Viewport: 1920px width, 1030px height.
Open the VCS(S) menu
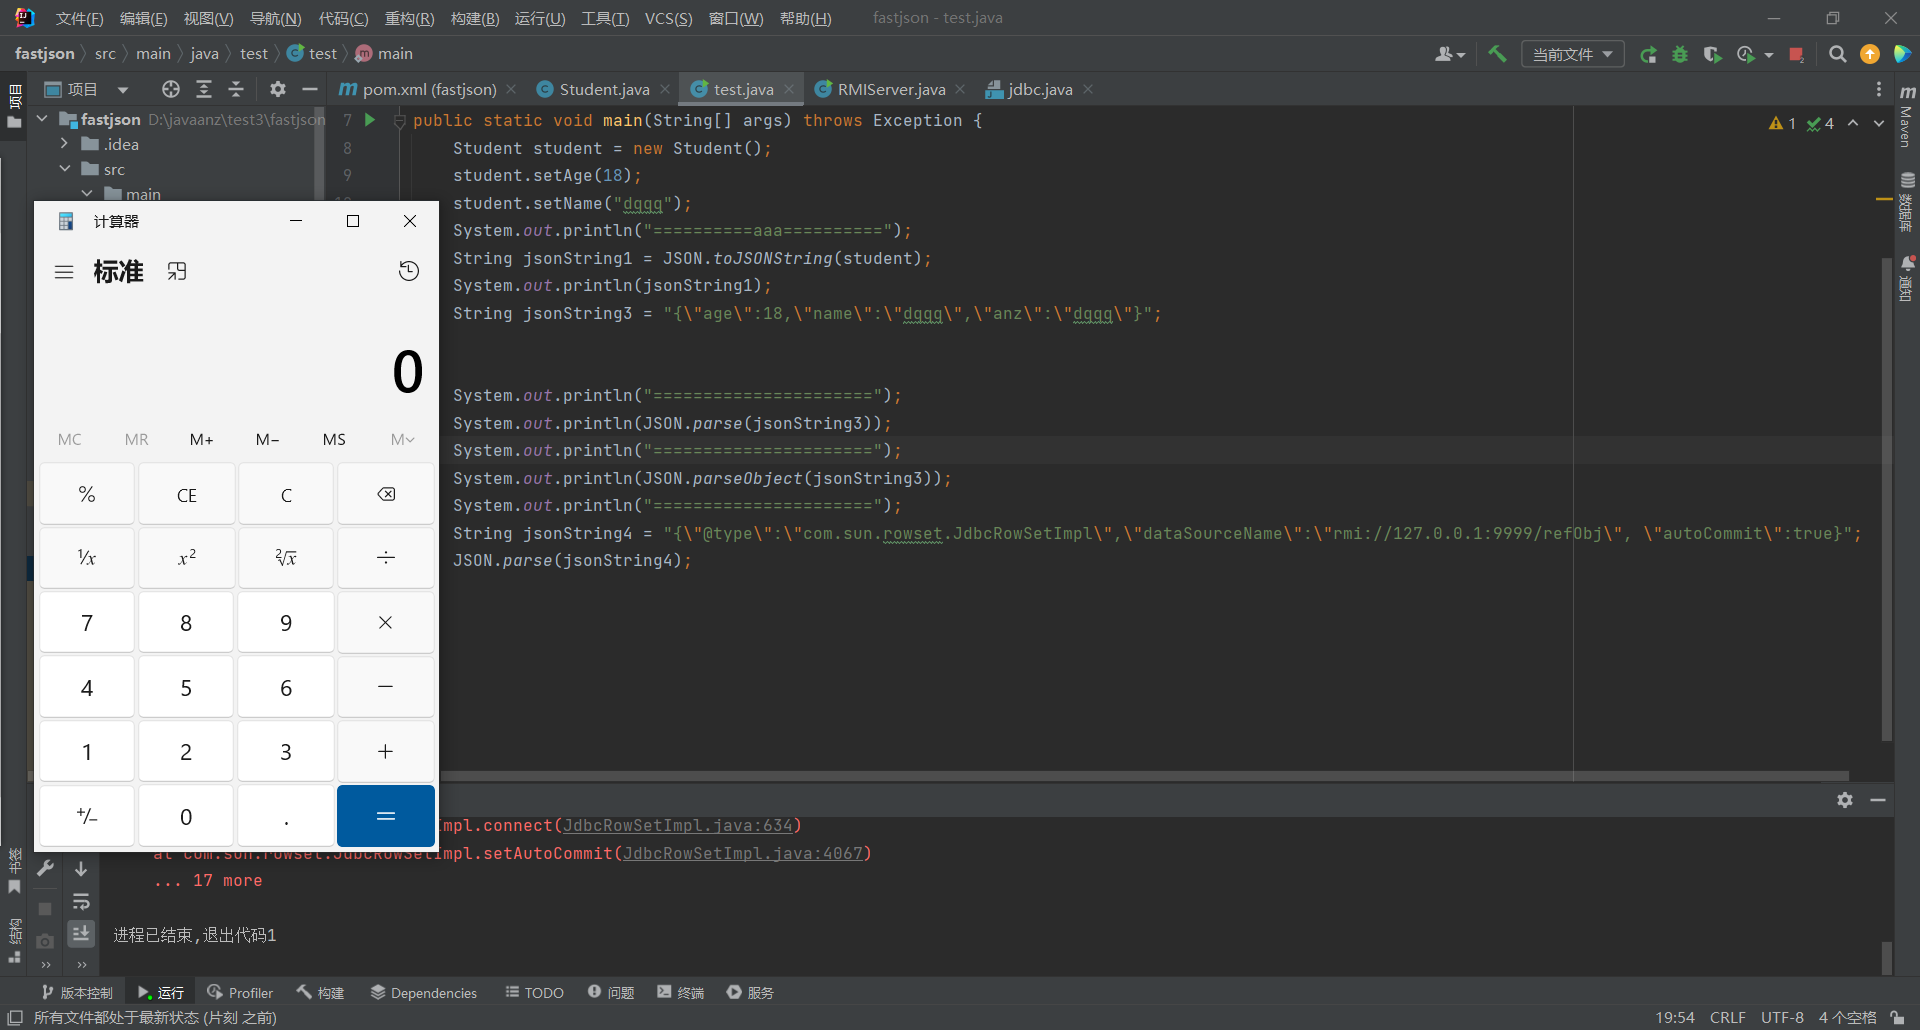click(x=668, y=18)
